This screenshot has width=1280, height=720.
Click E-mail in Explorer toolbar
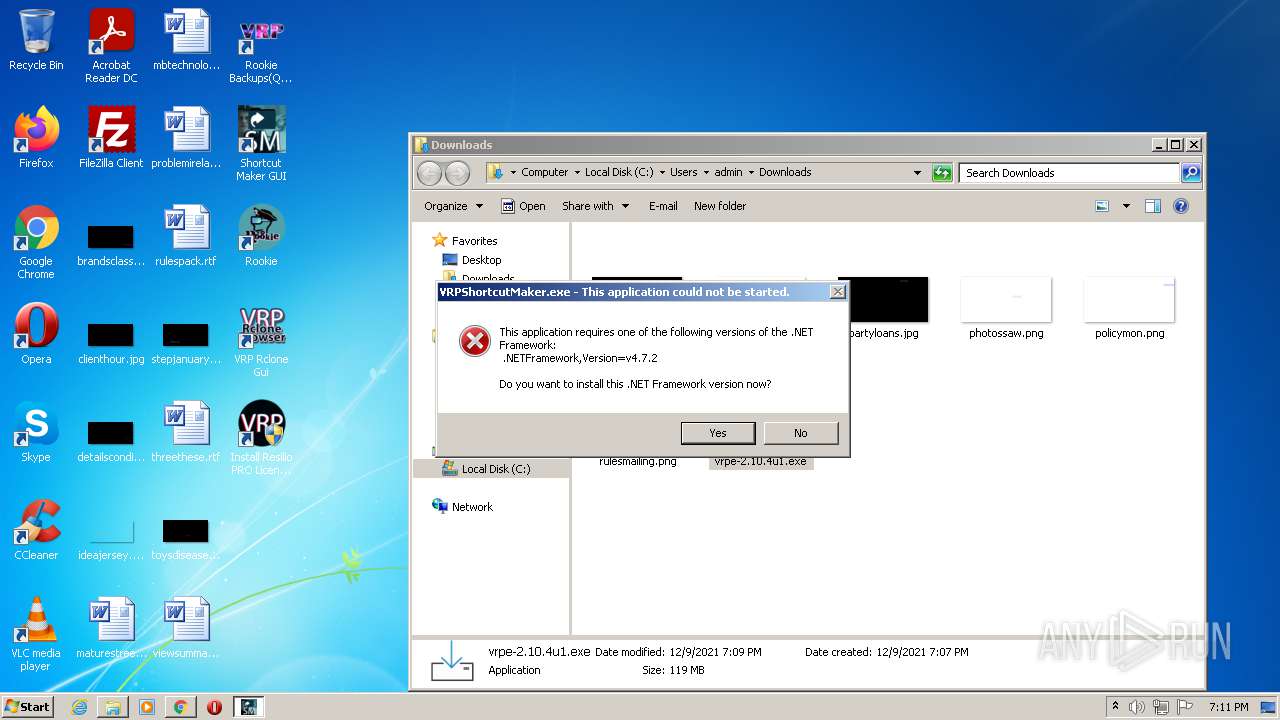pos(663,206)
